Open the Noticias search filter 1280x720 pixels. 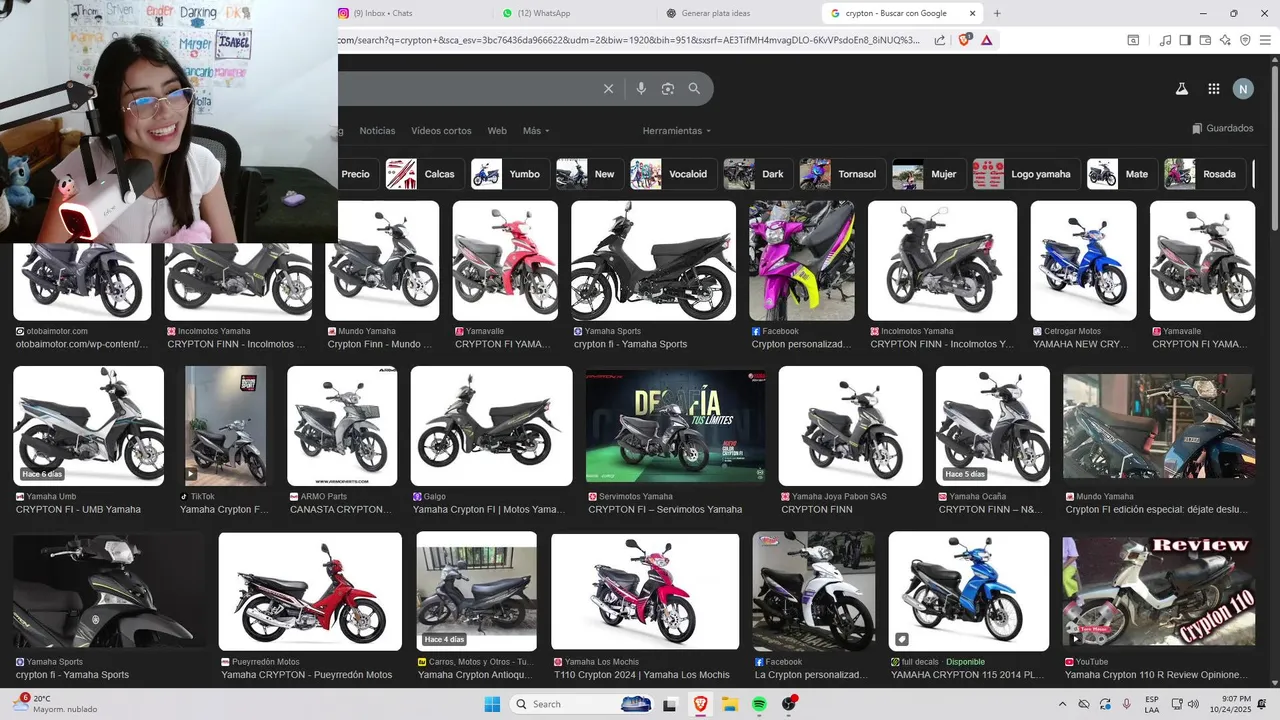(377, 131)
